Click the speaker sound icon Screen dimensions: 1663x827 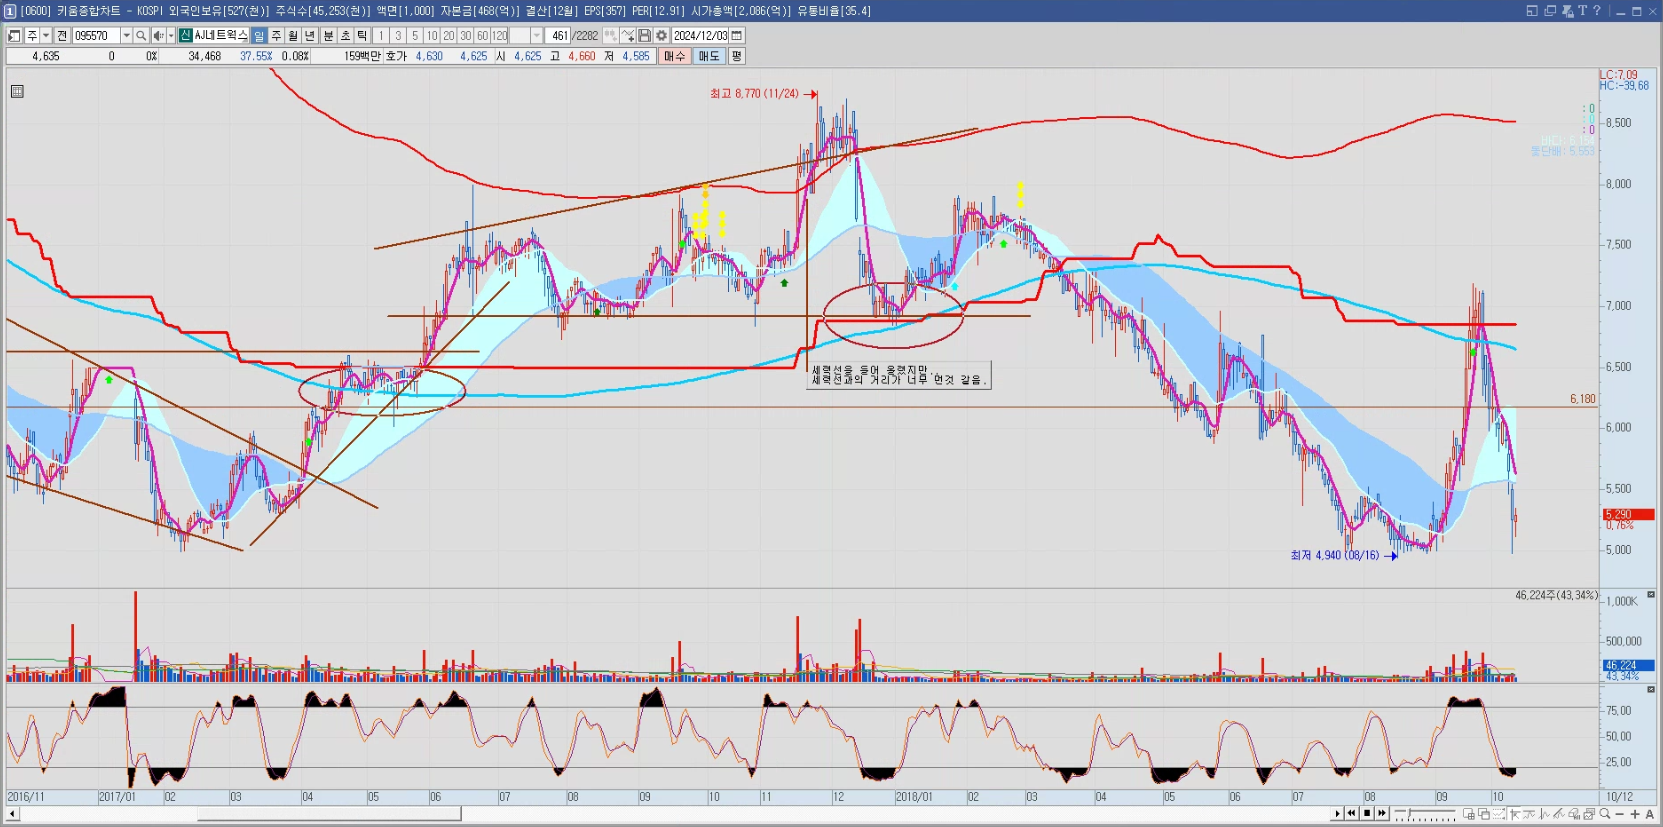click(158, 35)
